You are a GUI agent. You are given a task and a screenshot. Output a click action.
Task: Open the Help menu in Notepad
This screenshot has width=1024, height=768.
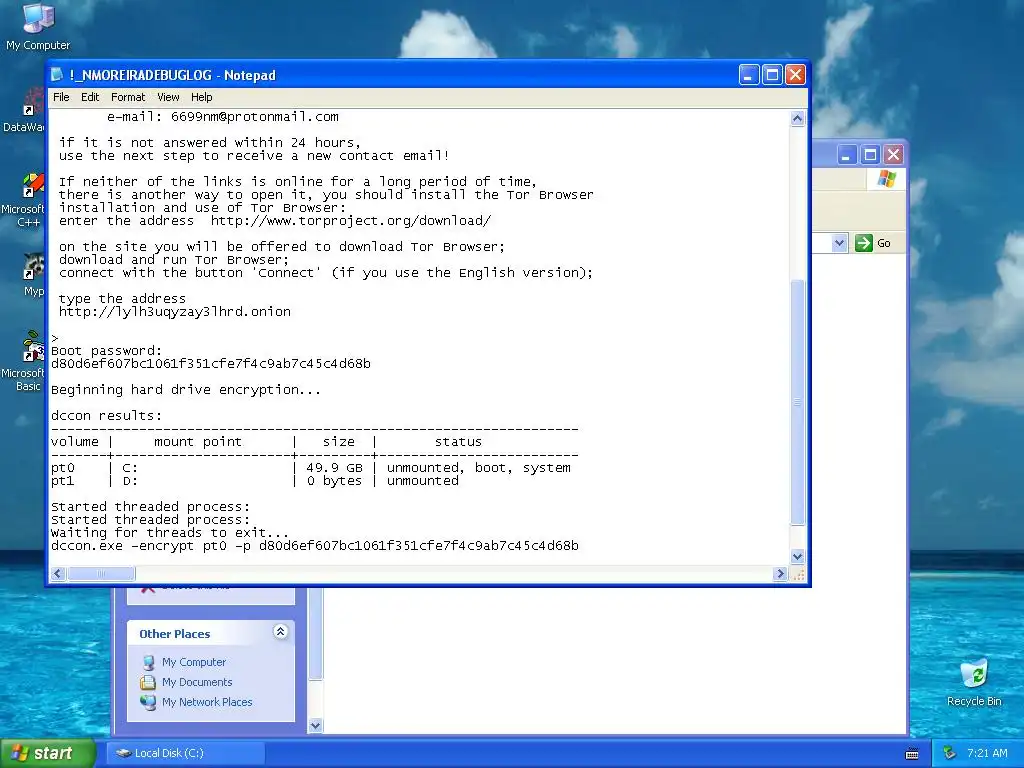202,97
